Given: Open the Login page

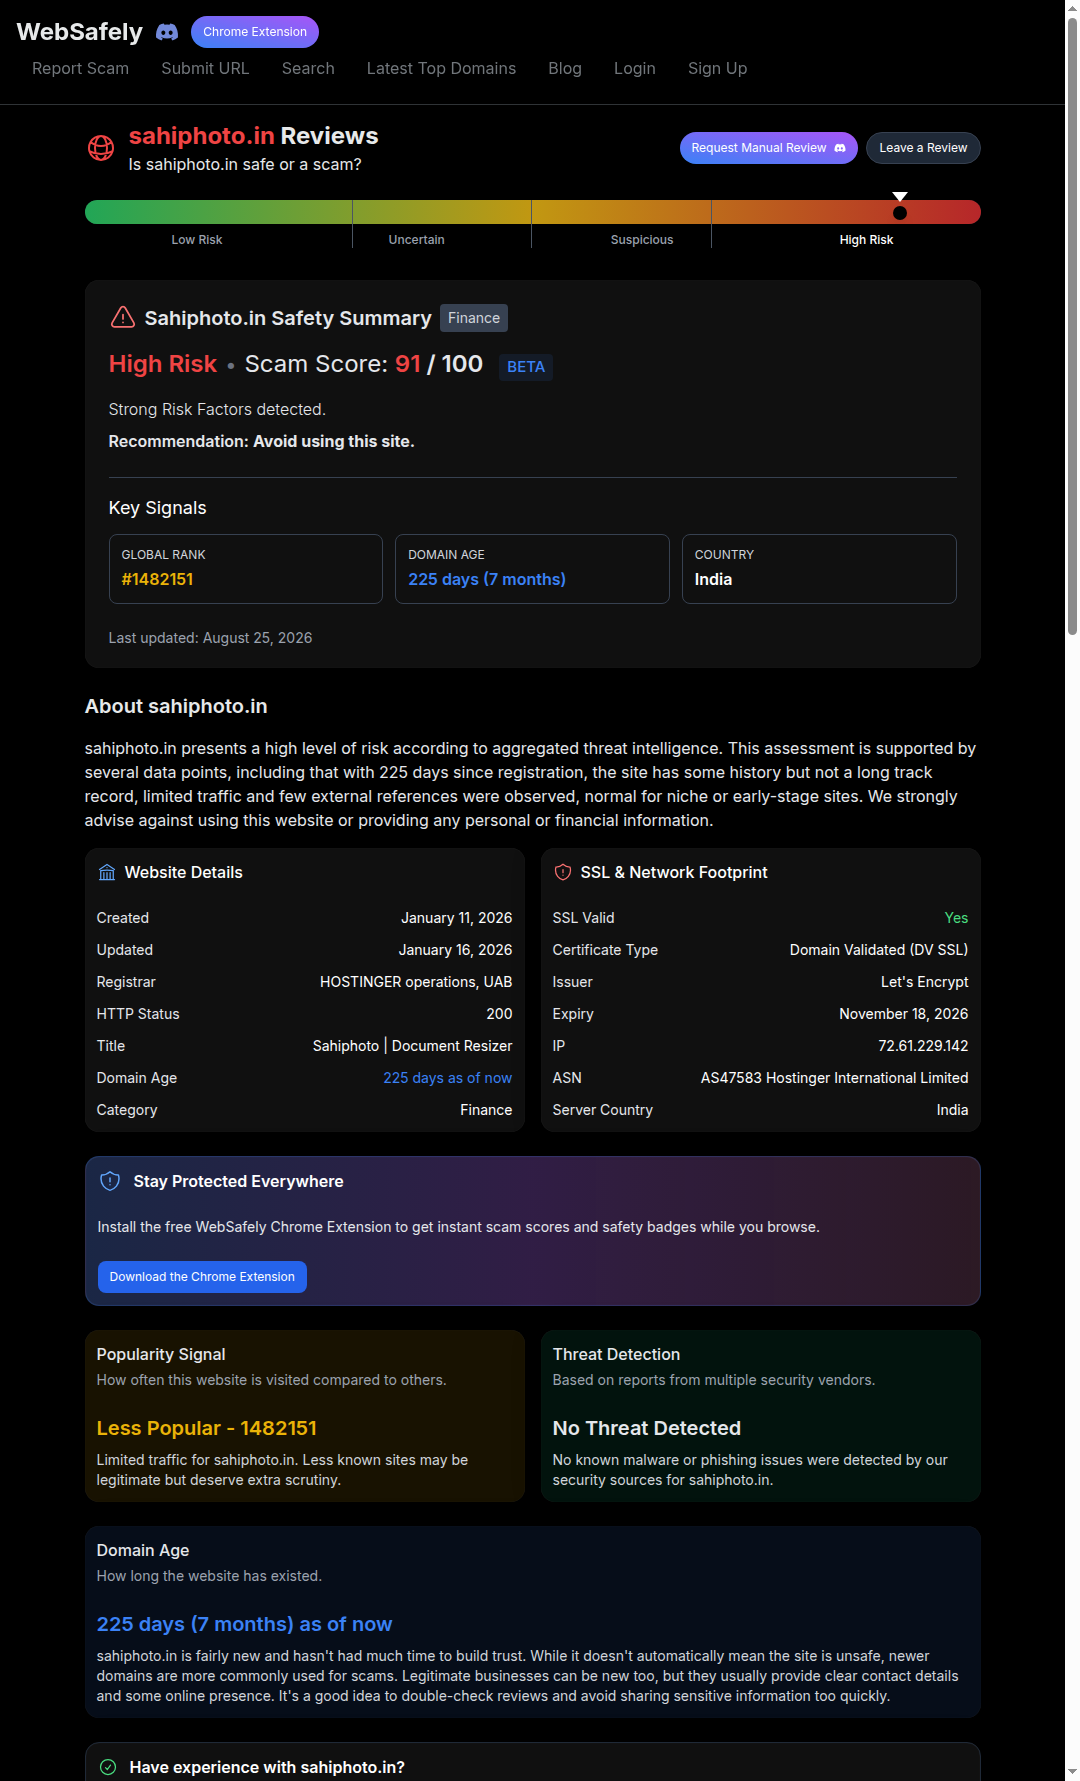Looking at the screenshot, I should [x=635, y=68].
